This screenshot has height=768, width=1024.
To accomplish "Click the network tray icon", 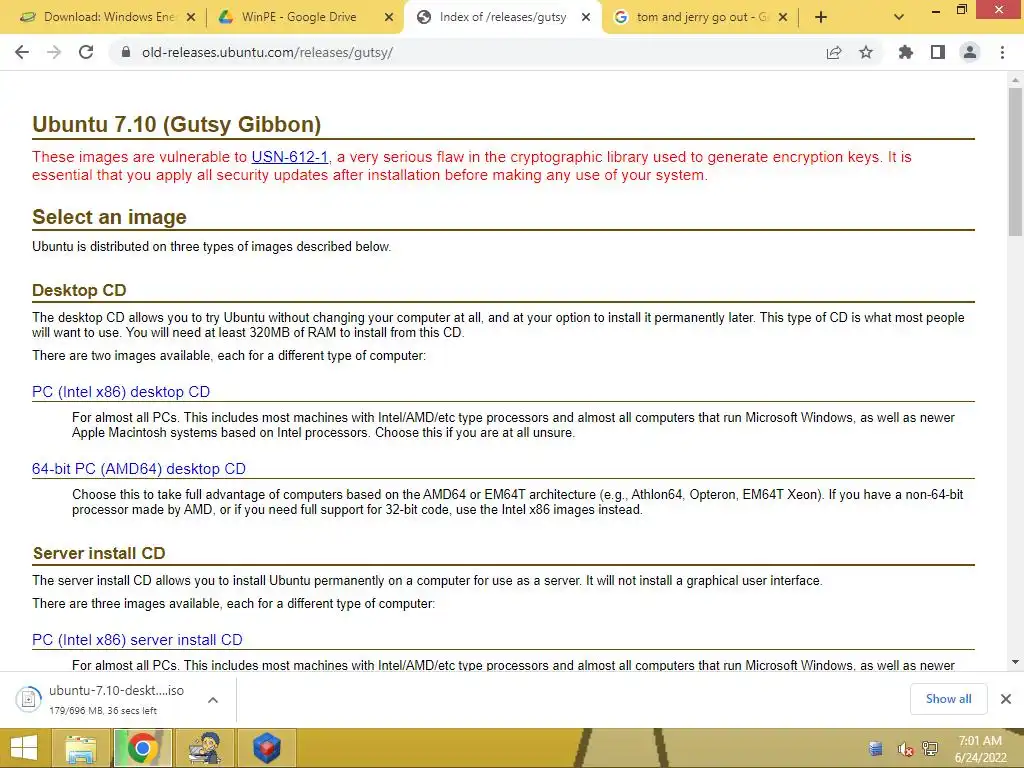I will 930,749.
